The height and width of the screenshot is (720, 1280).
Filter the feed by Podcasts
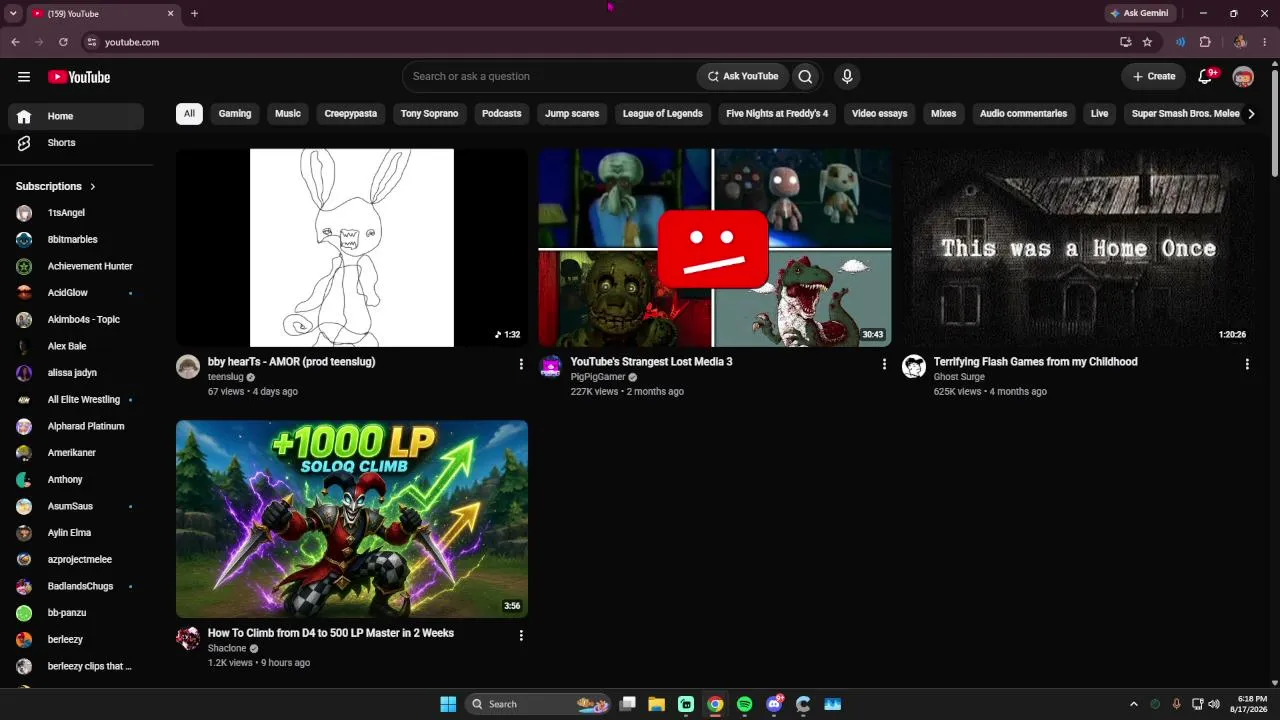tap(502, 114)
